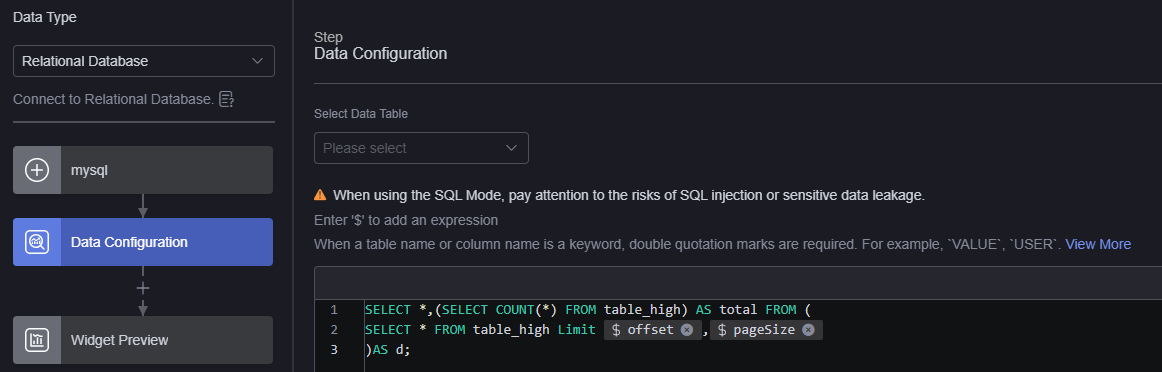Select the mysql step
Image resolution: width=1162 pixels, height=372 pixels.
pos(143,170)
